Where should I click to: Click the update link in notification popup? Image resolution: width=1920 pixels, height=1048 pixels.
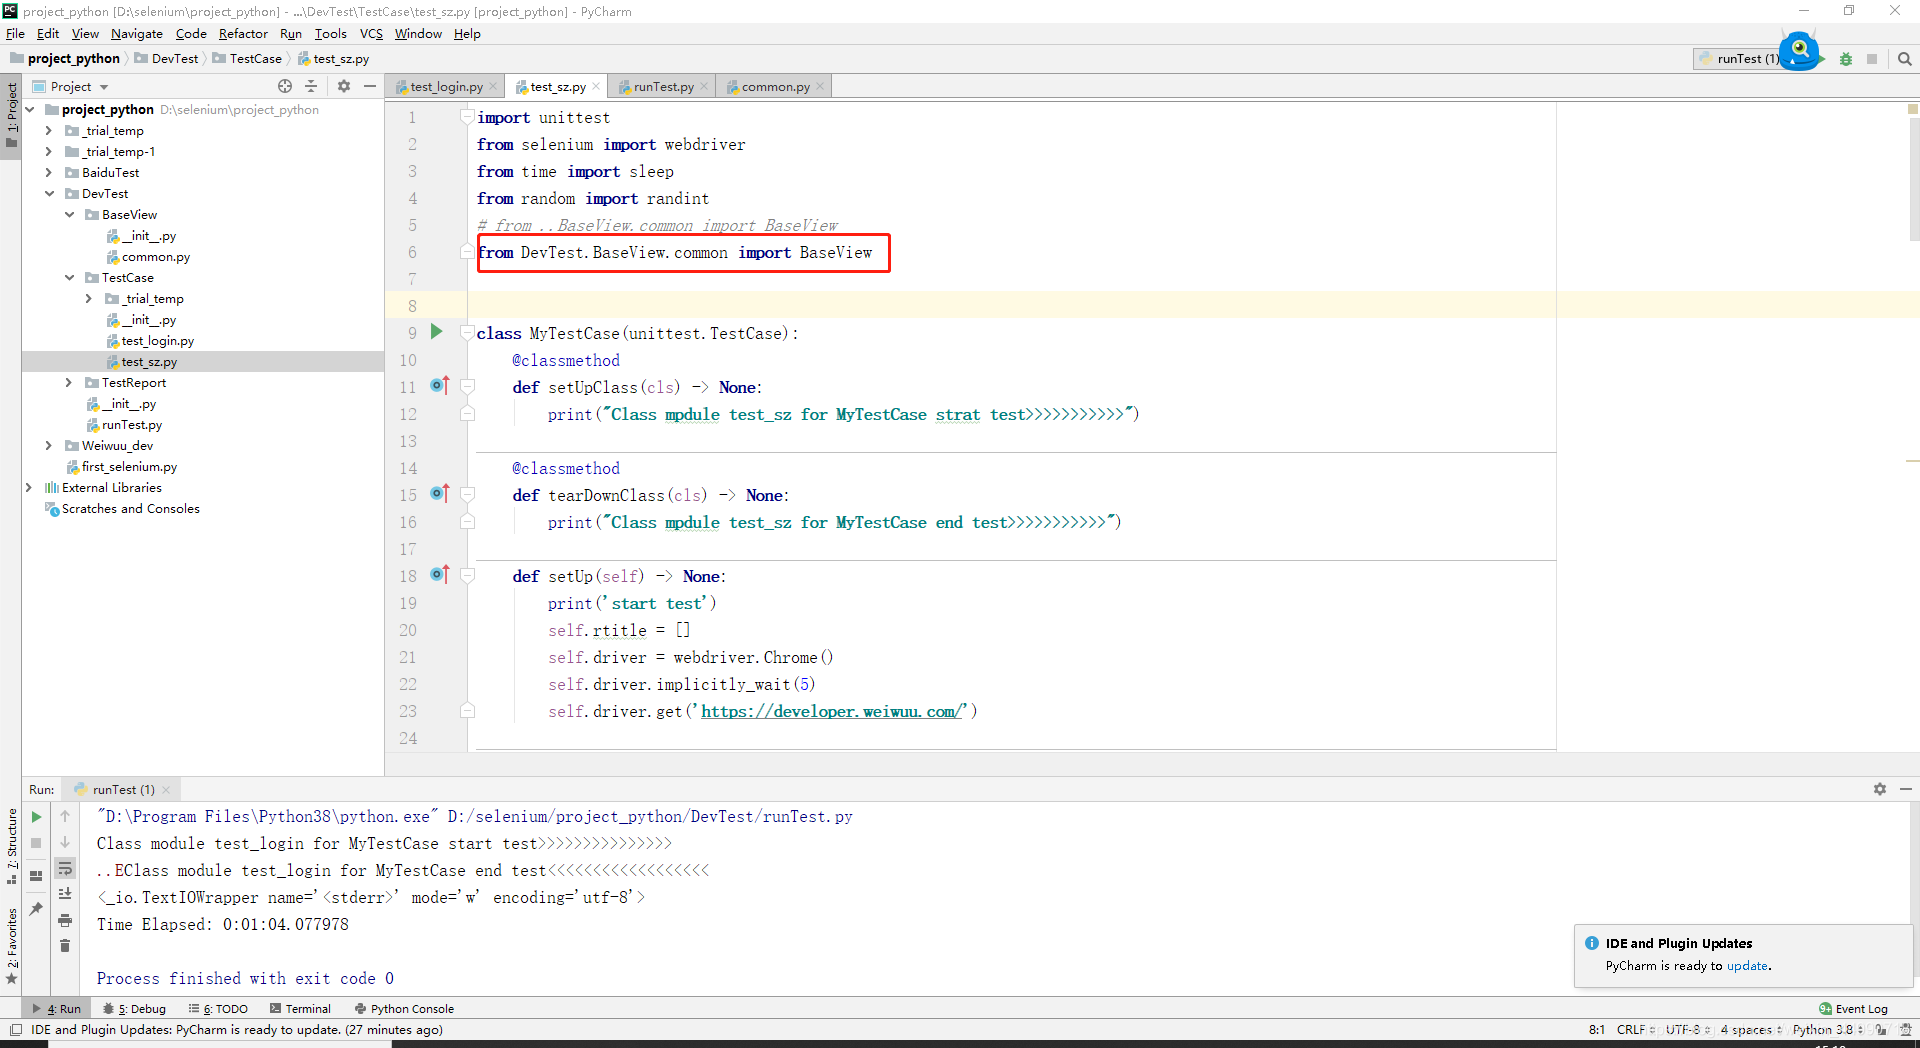click(x=1747, y=966)
